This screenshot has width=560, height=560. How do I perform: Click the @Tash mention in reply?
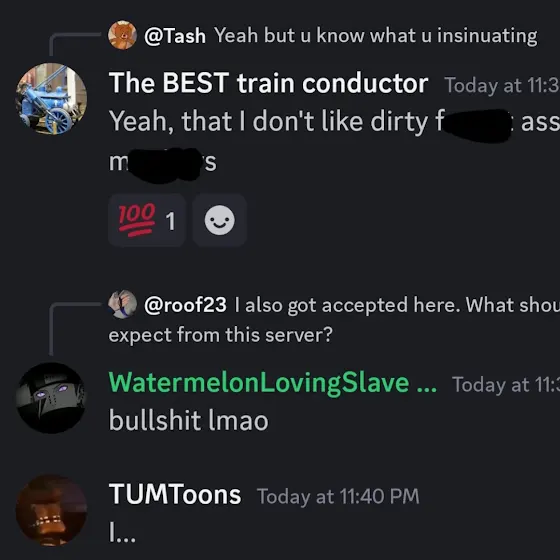[175, 36]
